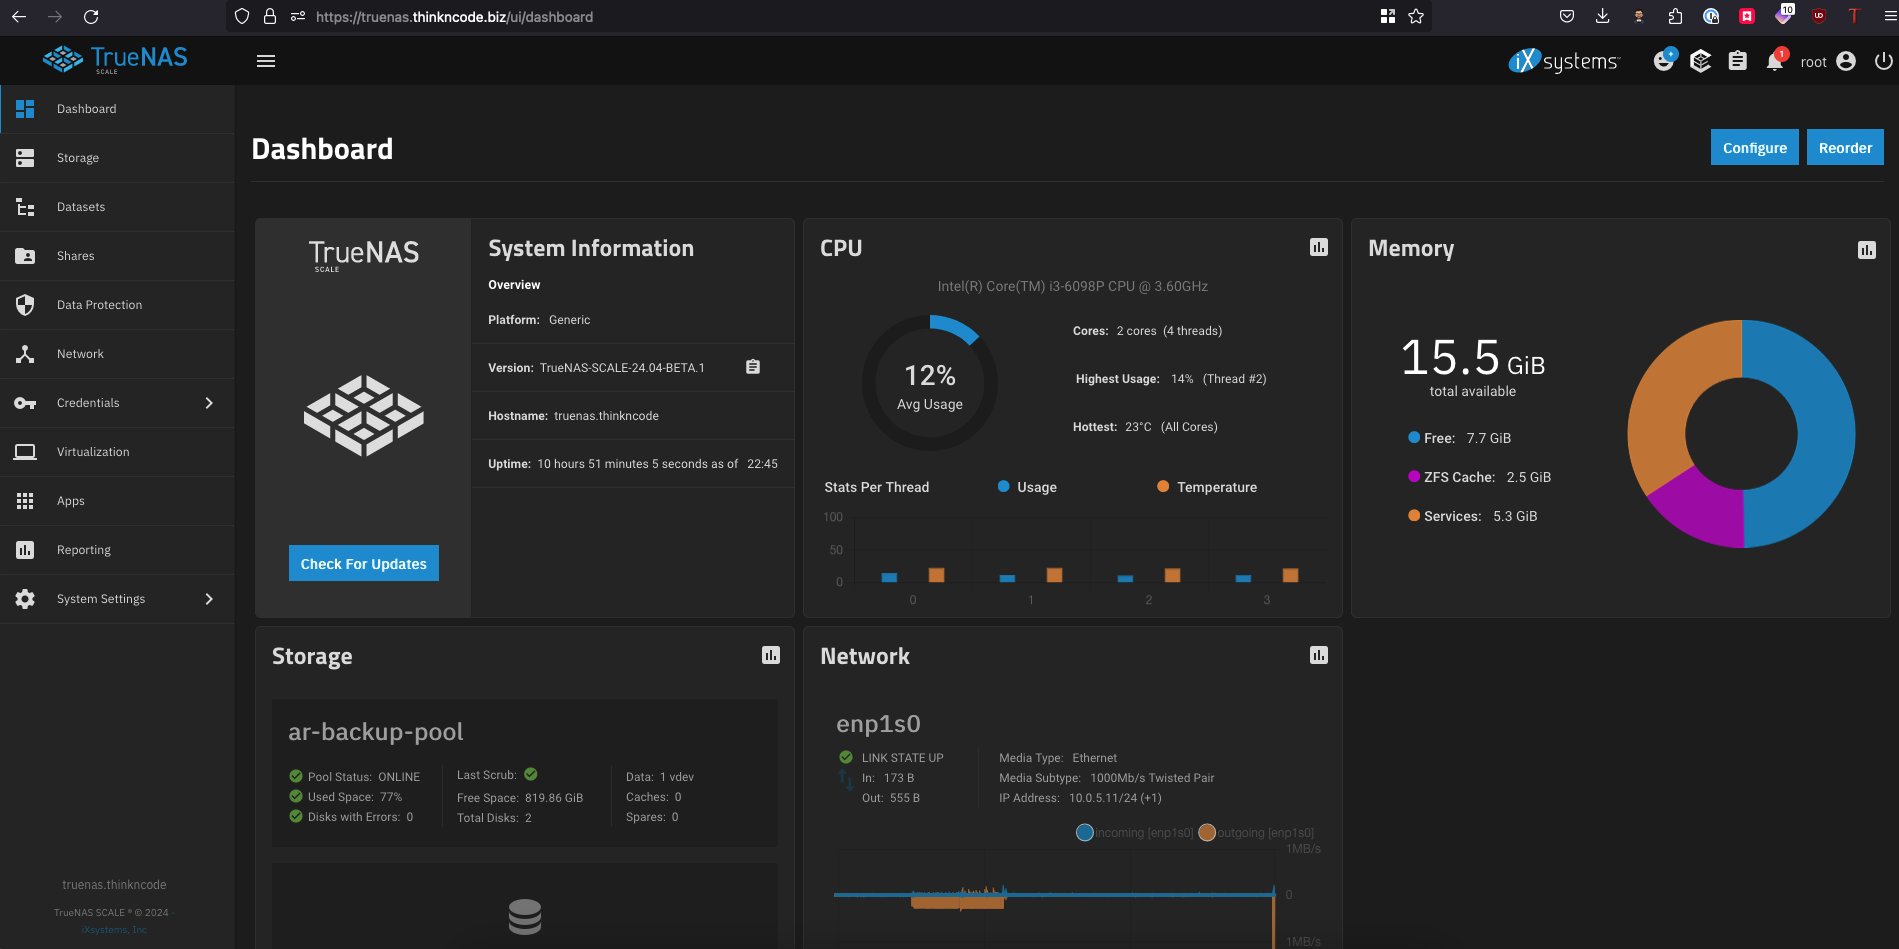Click the Reorder dashboard button
1899x949 pixels.
point(1845,147)
